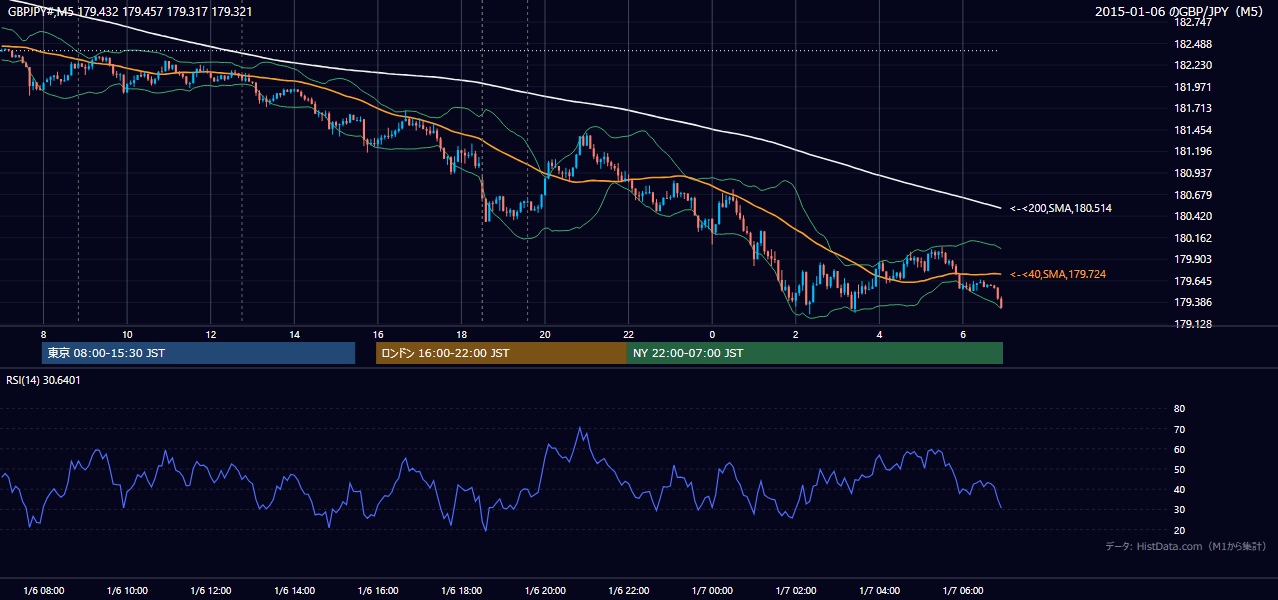Click price level 180.420 on axis
This screenshot has width=1278, height=600.
coord(1192,216)
